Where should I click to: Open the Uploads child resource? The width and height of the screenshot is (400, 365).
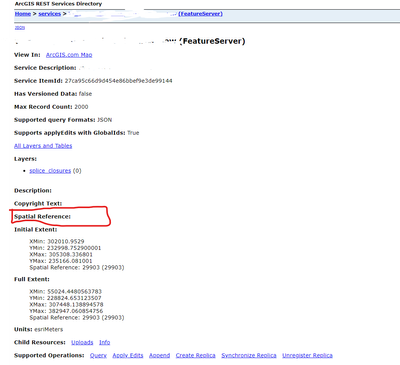tap(82, 342)
